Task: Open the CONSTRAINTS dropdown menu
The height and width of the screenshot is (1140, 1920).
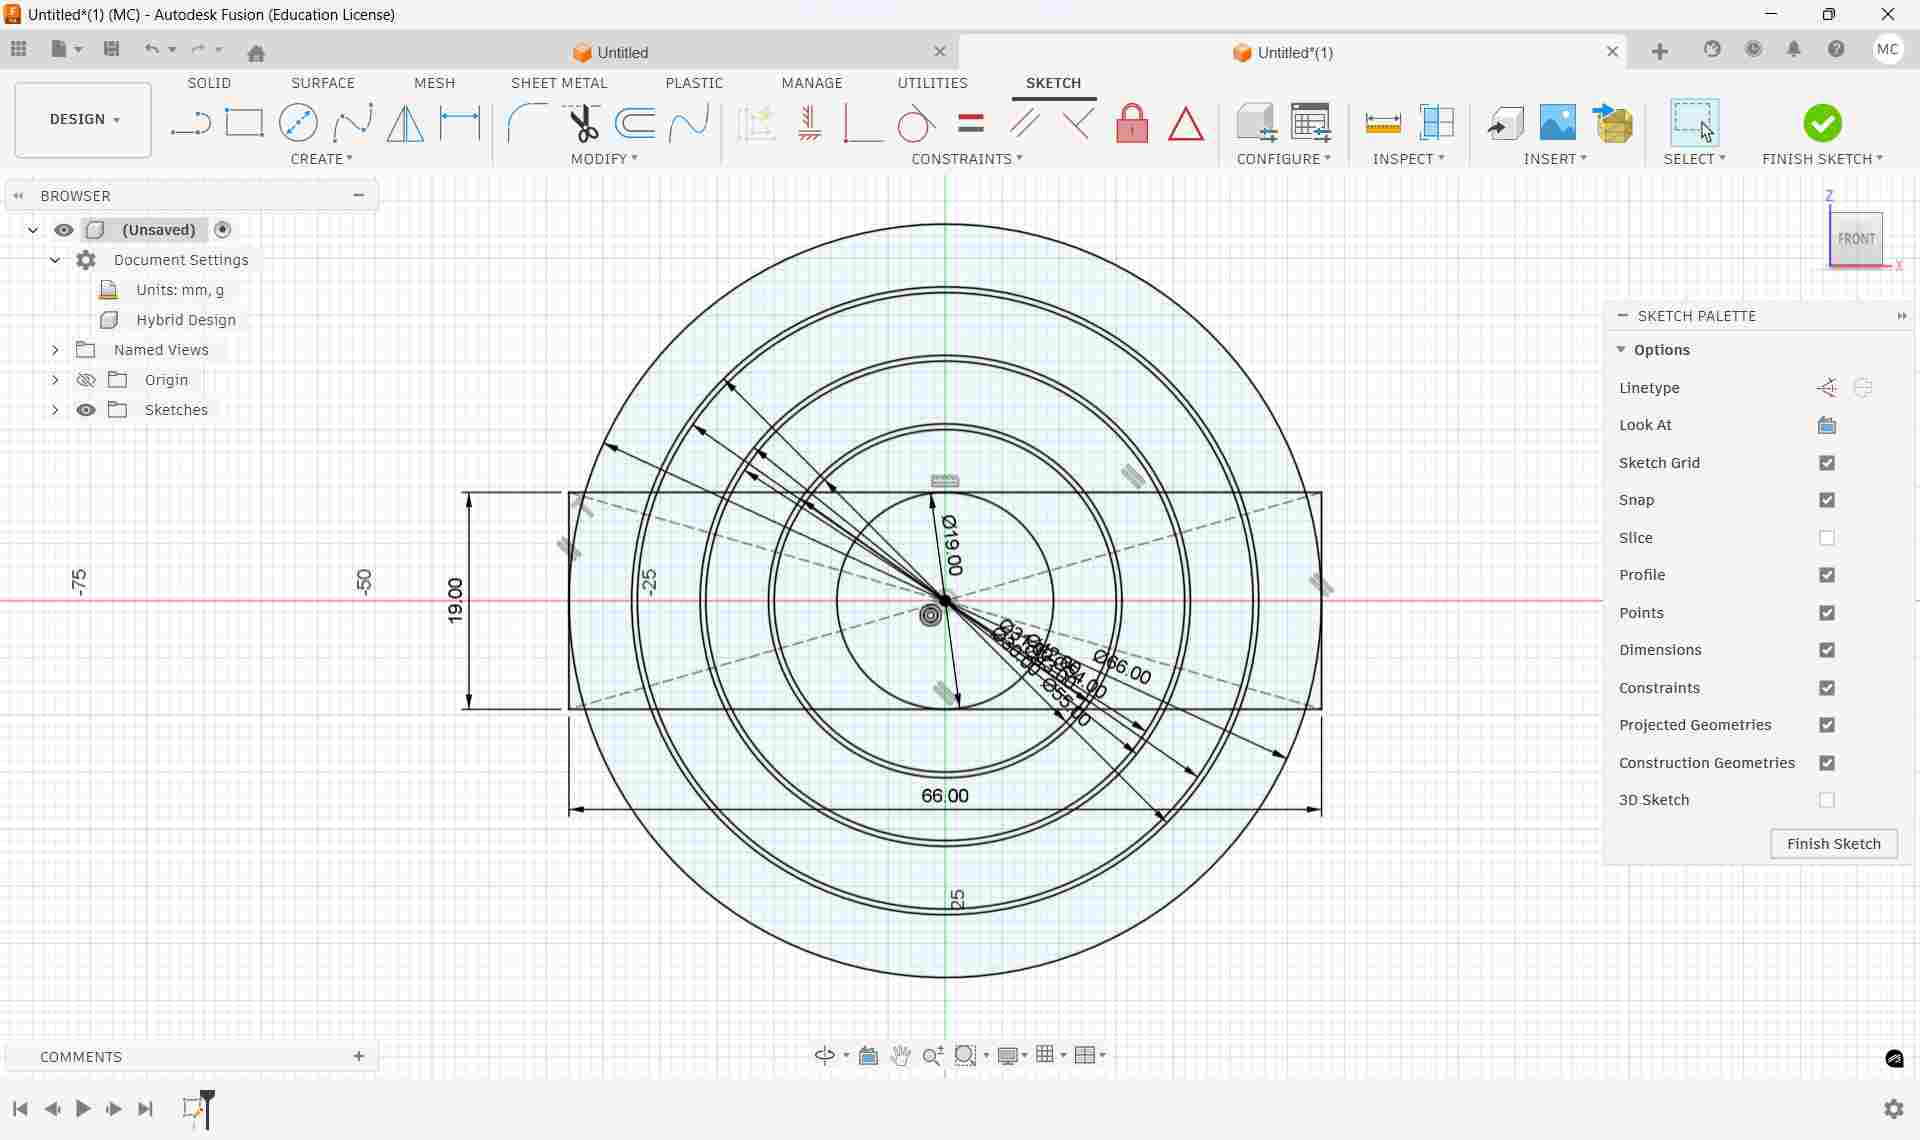Action: tap(966, 159)
